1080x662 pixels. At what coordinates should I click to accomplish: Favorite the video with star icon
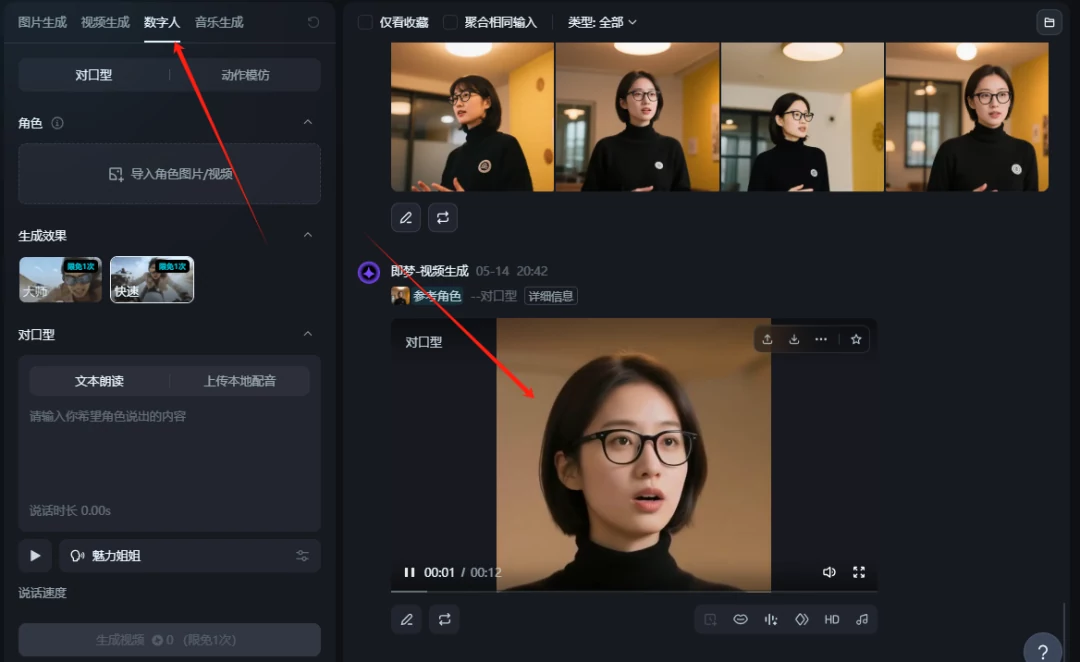(856, 339)
